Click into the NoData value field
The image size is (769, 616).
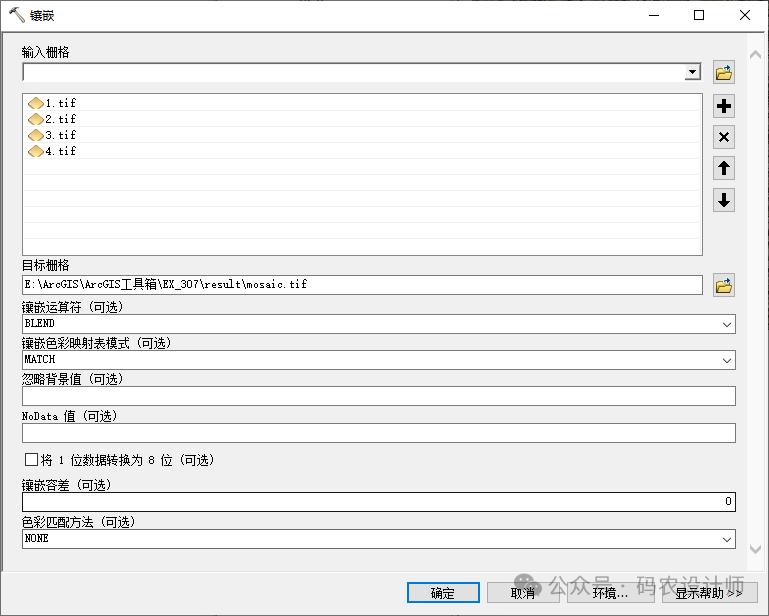[x=378, y=433]
